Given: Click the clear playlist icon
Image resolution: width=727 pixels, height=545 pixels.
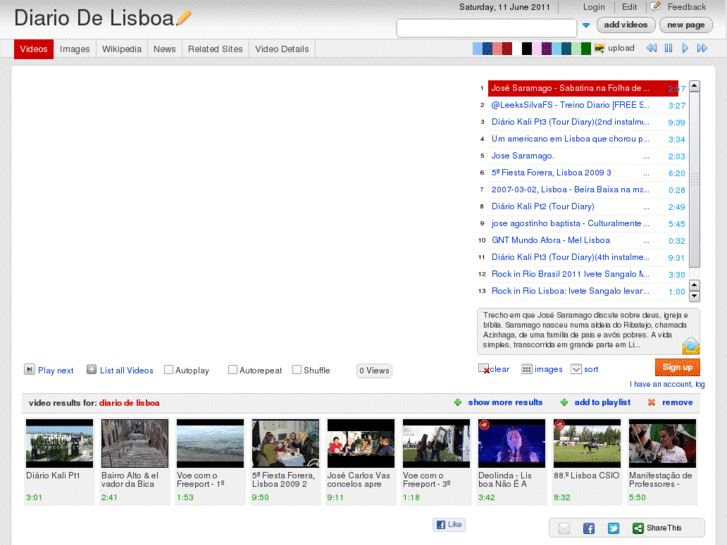Looking at the screenshot, I should point(484,369).
